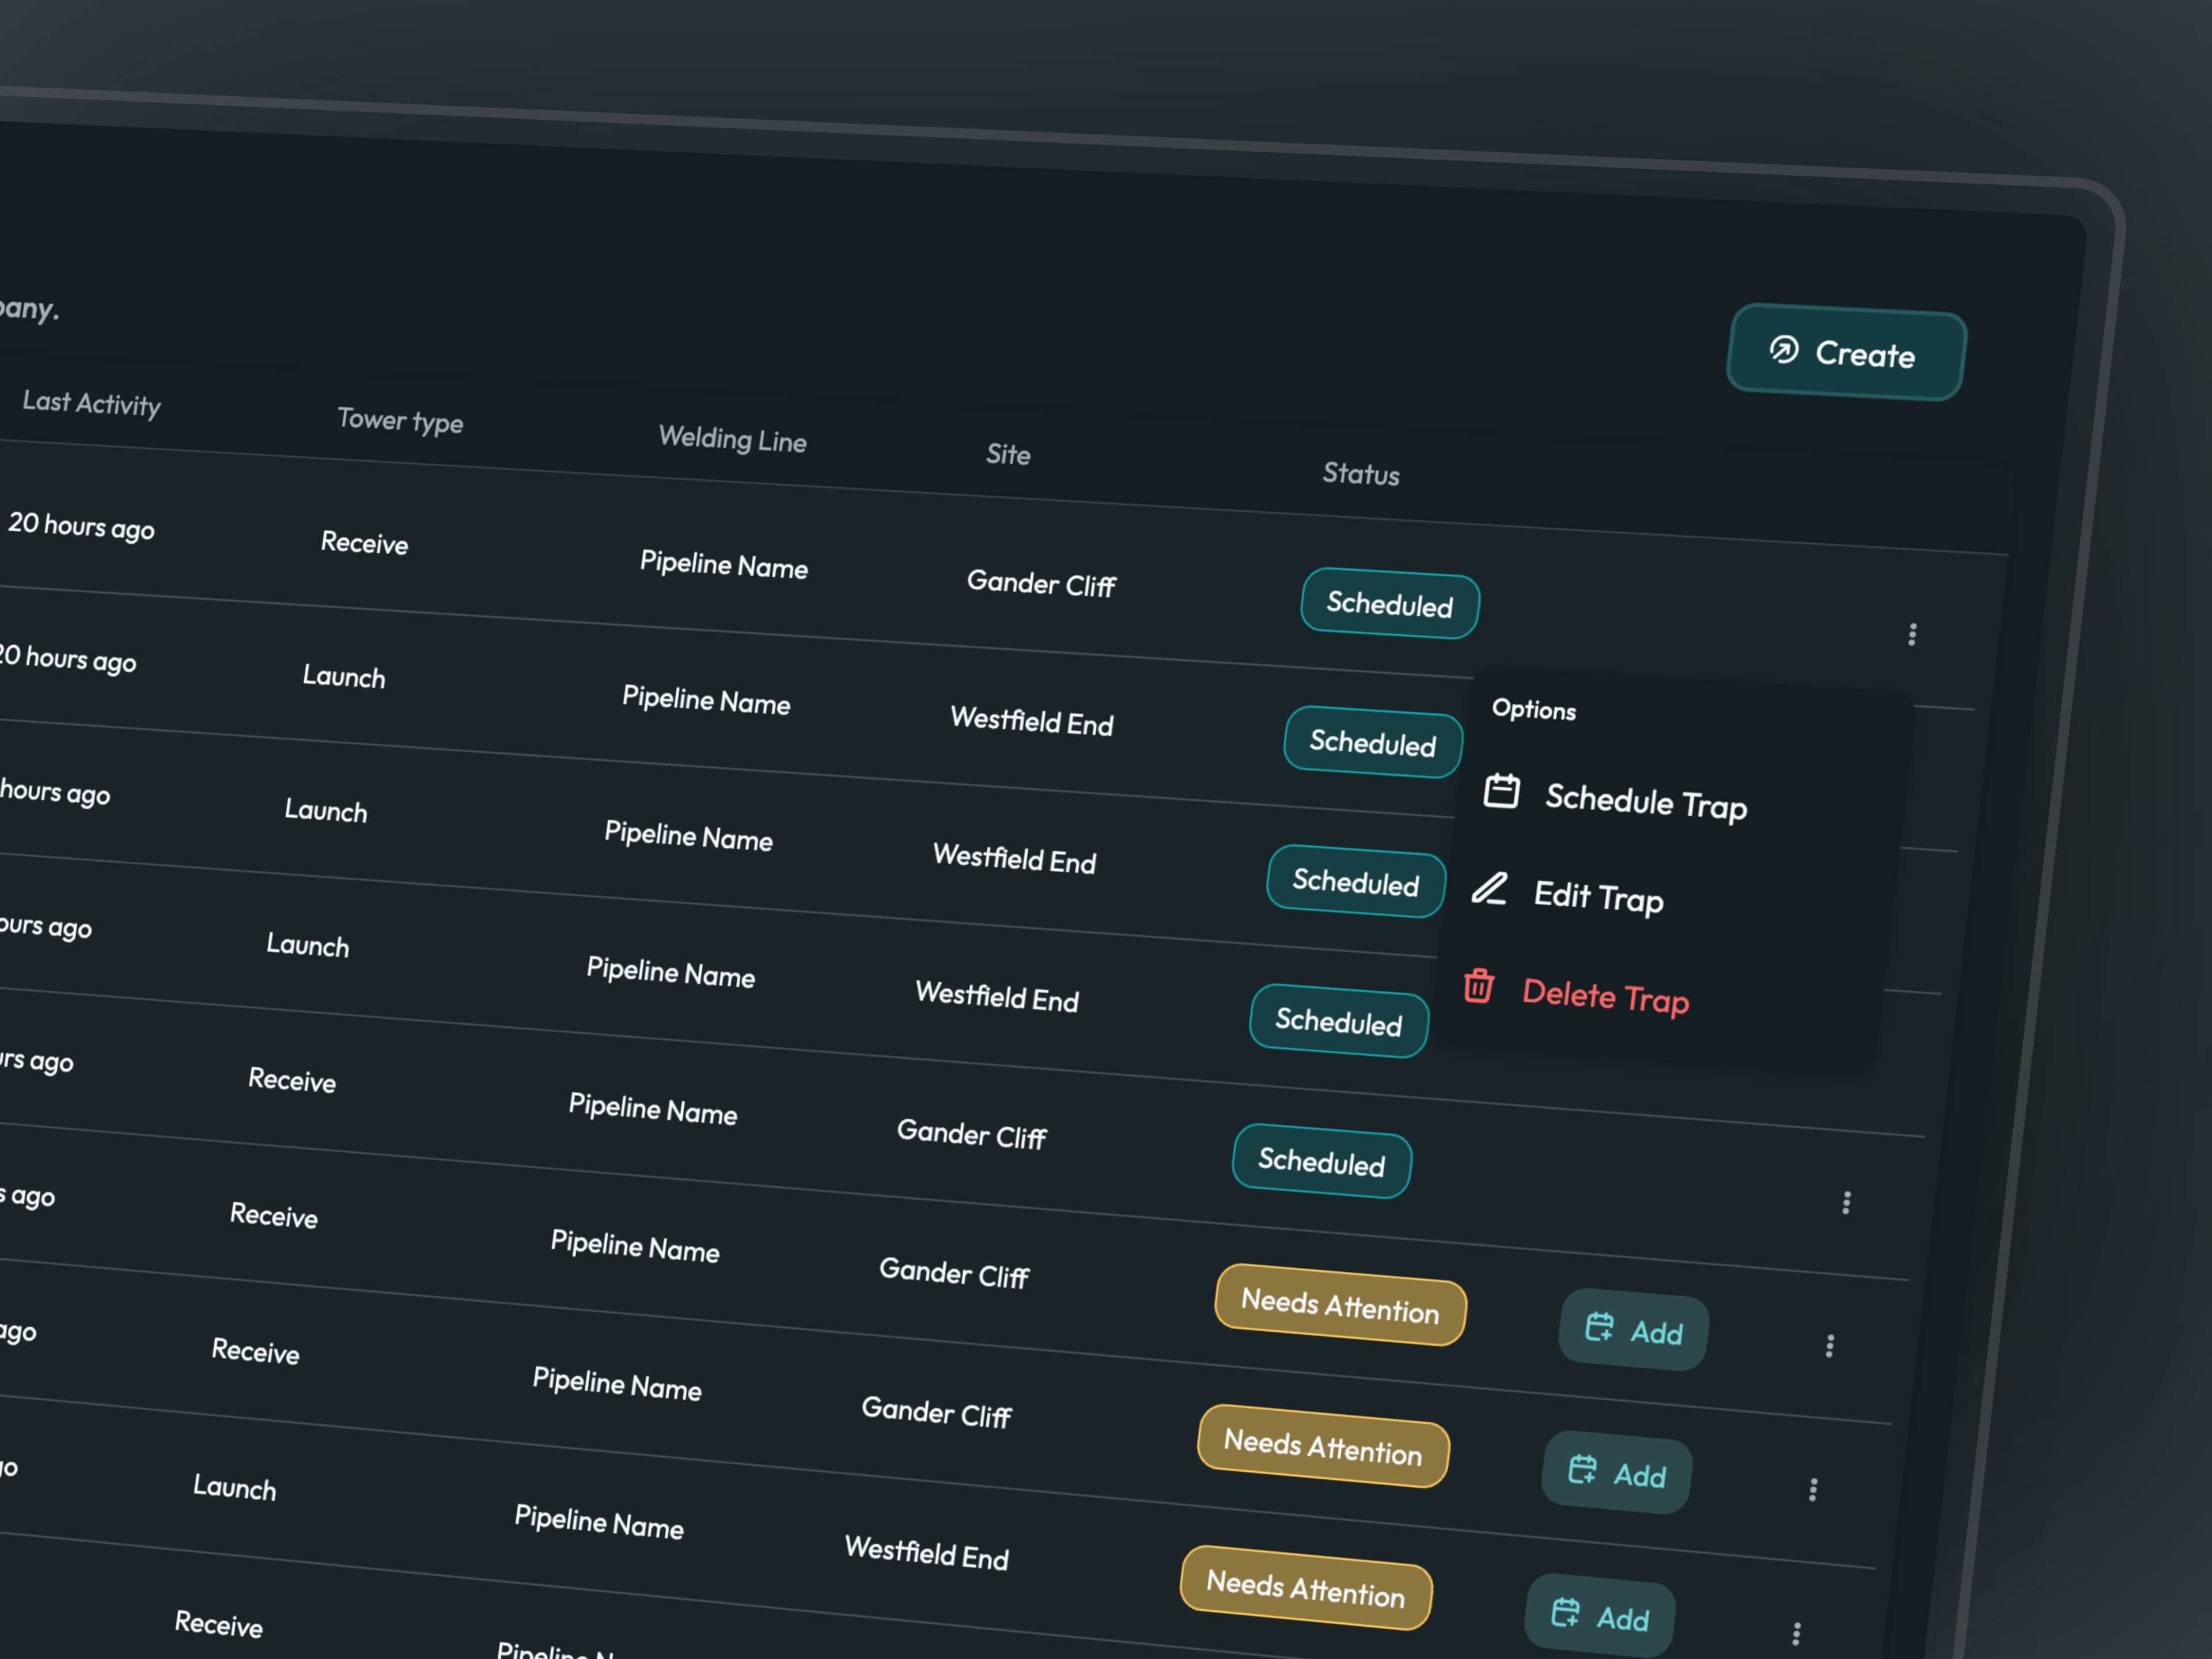Click Westfield End in the first Launch row
Image resolution: width=2212 pixels, height=1659 pixels.
(x=1032, y=721)
